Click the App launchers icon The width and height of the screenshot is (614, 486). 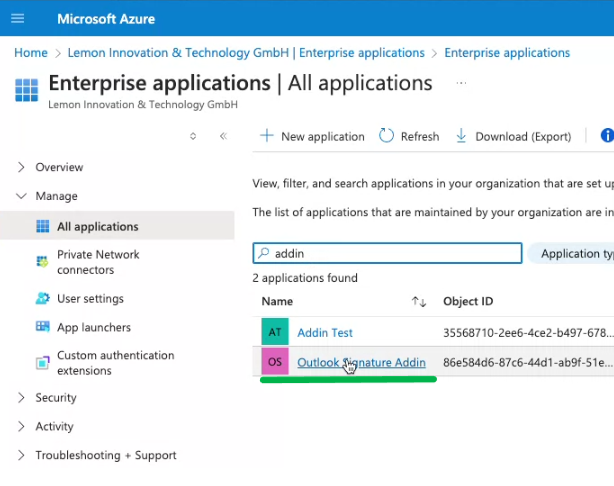(x=42, y=327)
